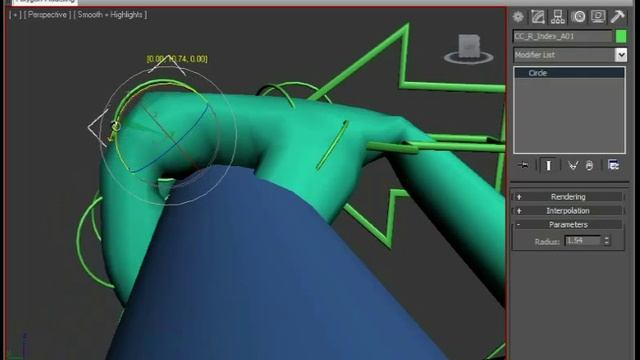This screenshot has height=360, width=640.
Task: Click the Radius value field
Action: (x=583, y=241)
